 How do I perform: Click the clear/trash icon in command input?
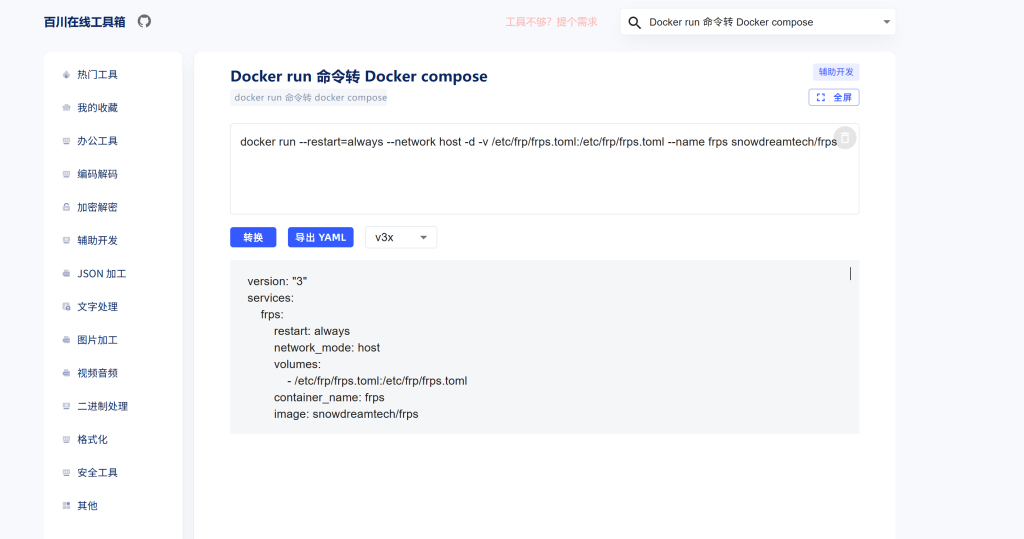[844, 138]
